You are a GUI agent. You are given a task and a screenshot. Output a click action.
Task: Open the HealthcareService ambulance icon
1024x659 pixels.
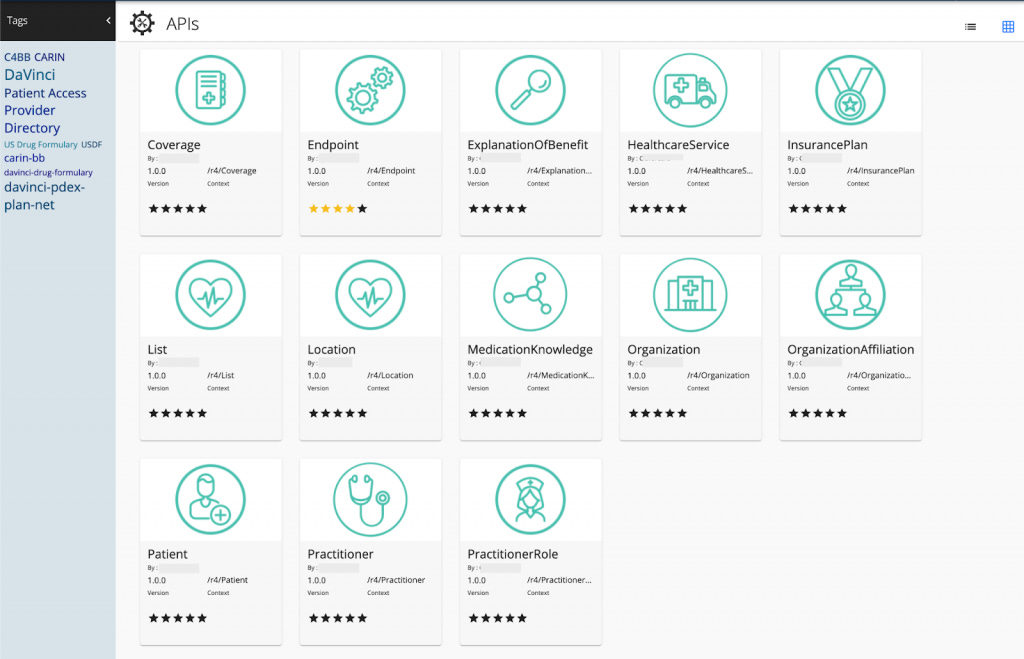click(690, 90)
